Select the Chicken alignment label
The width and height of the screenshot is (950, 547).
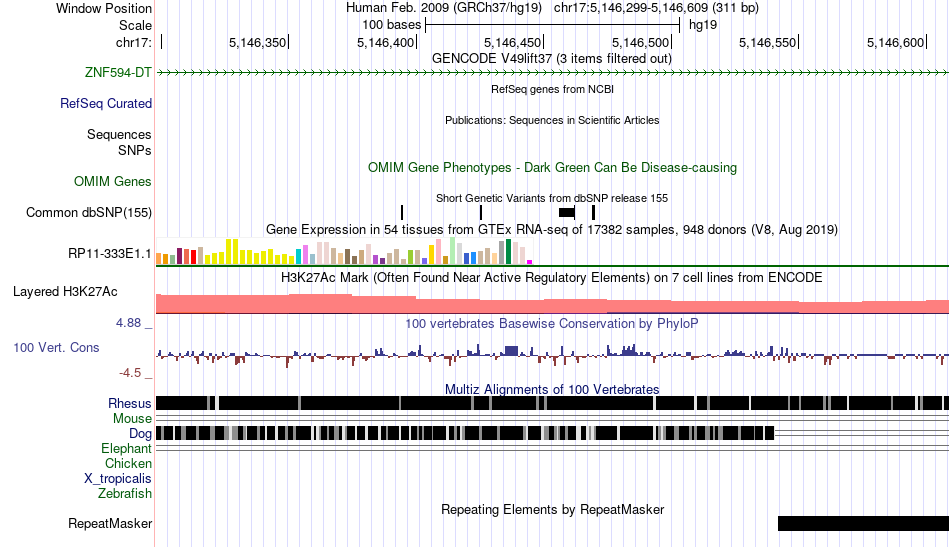pos(128,463)
